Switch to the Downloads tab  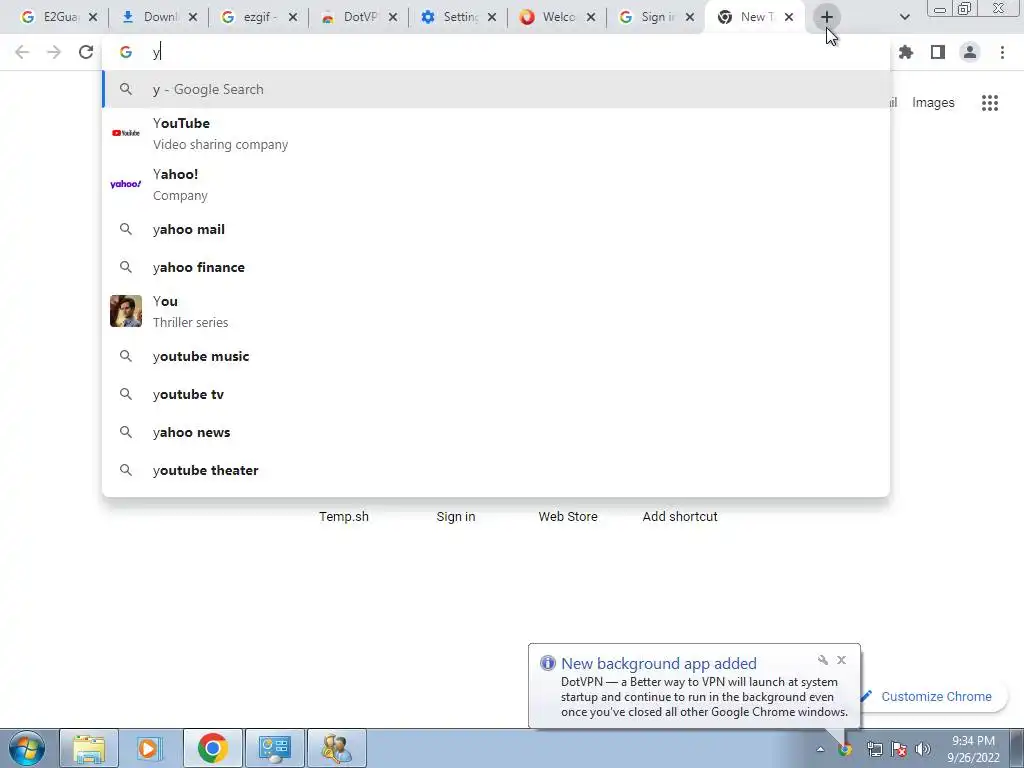150,17
